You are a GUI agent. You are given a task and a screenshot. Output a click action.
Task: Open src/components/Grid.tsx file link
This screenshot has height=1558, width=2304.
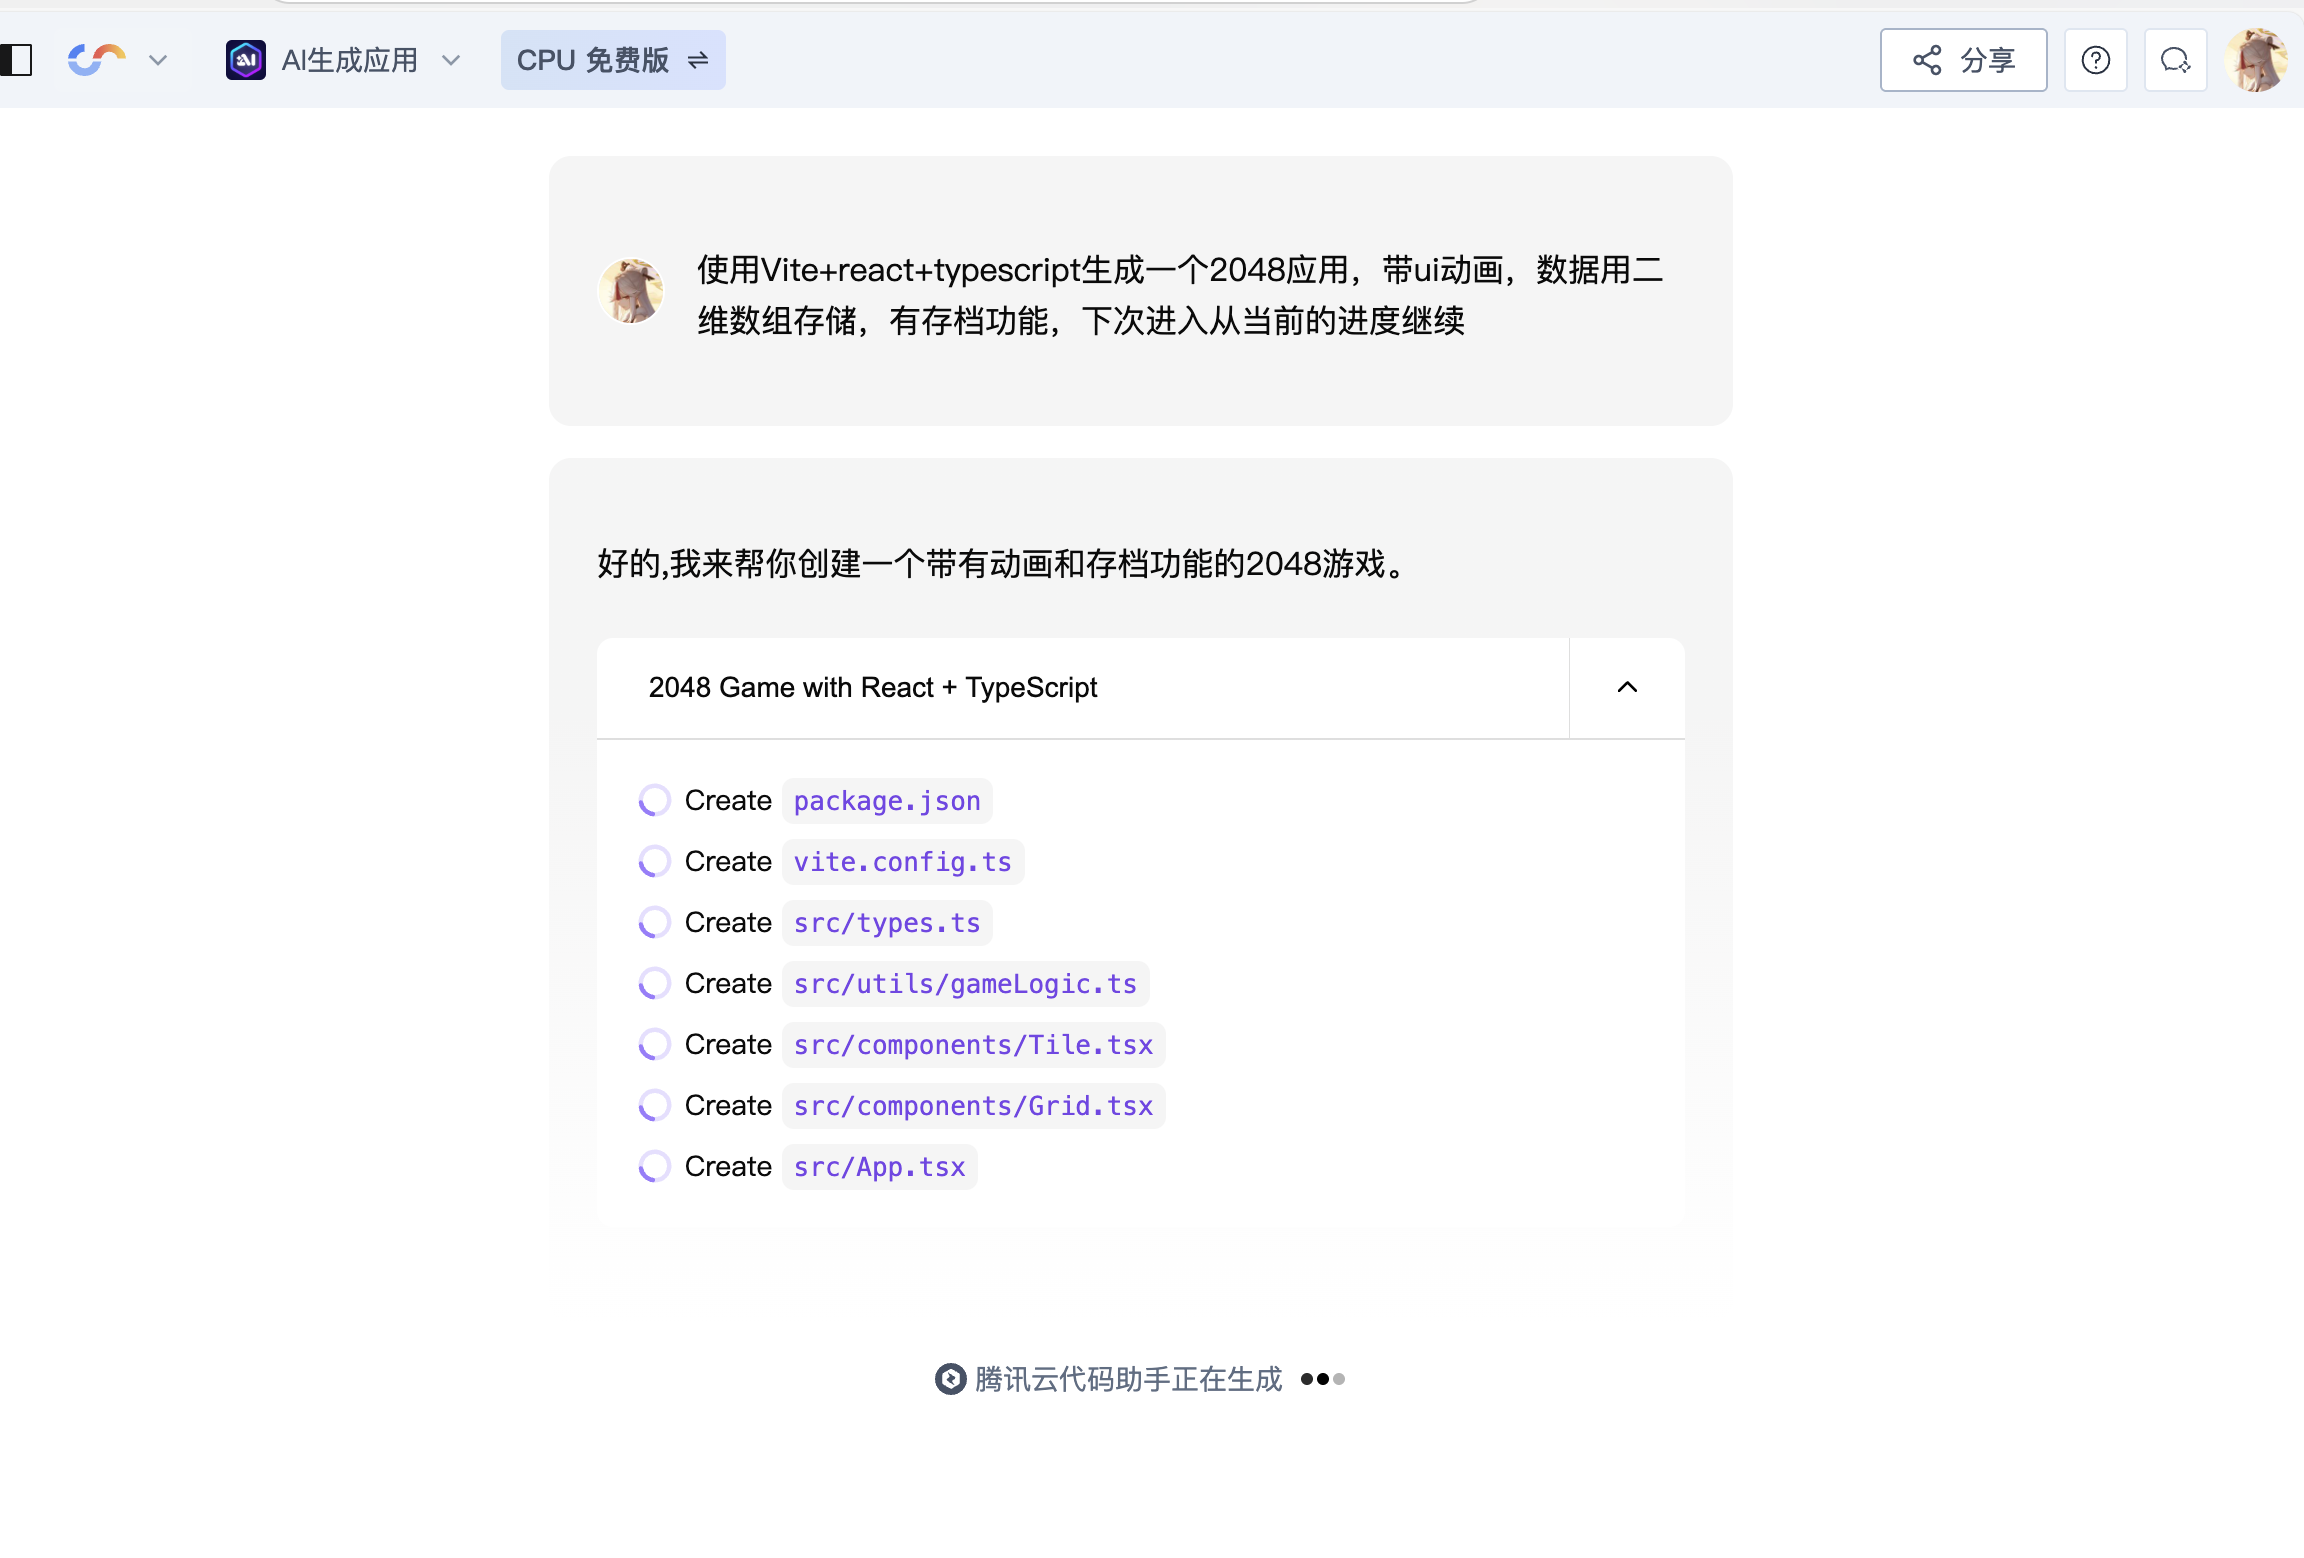[973, 1106]
